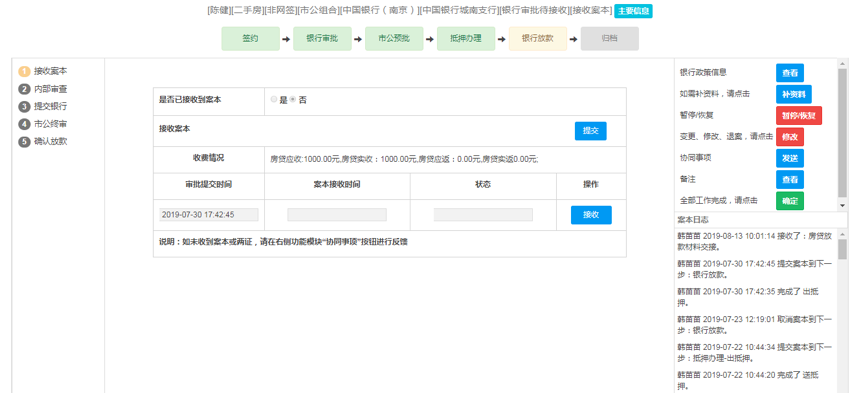
Task: Click 发送 next to 协同事项
Action: (790, 158)
